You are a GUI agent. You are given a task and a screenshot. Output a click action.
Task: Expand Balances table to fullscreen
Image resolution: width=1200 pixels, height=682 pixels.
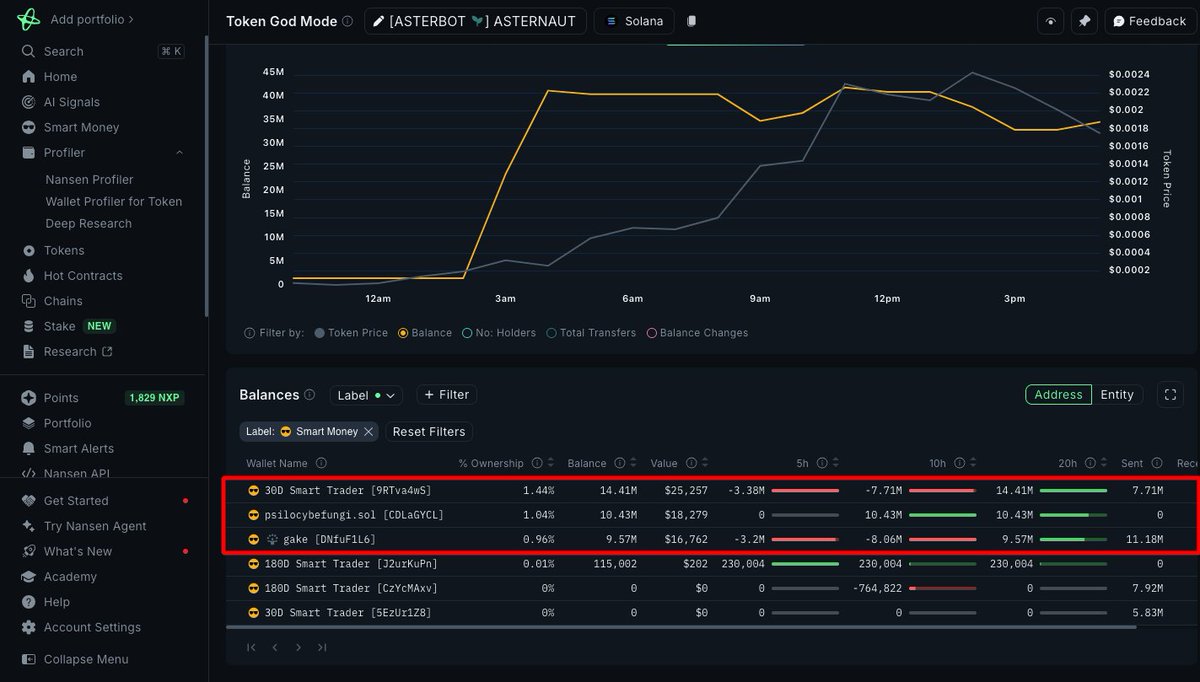tap(1170, 395)
